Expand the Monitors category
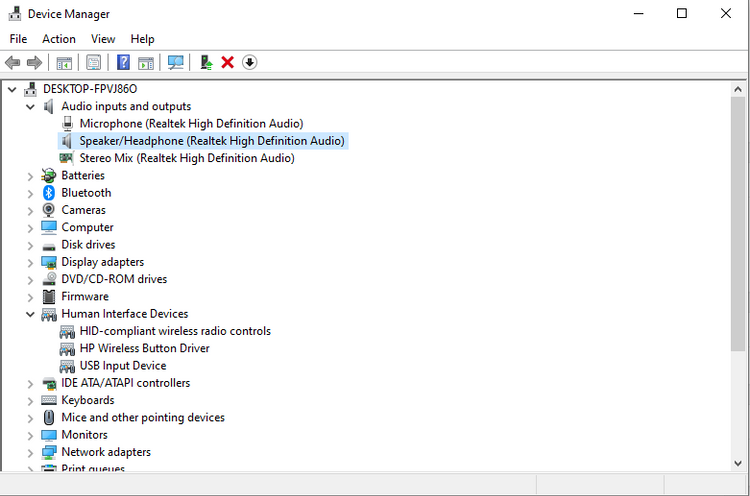 [x=30, y=435]
